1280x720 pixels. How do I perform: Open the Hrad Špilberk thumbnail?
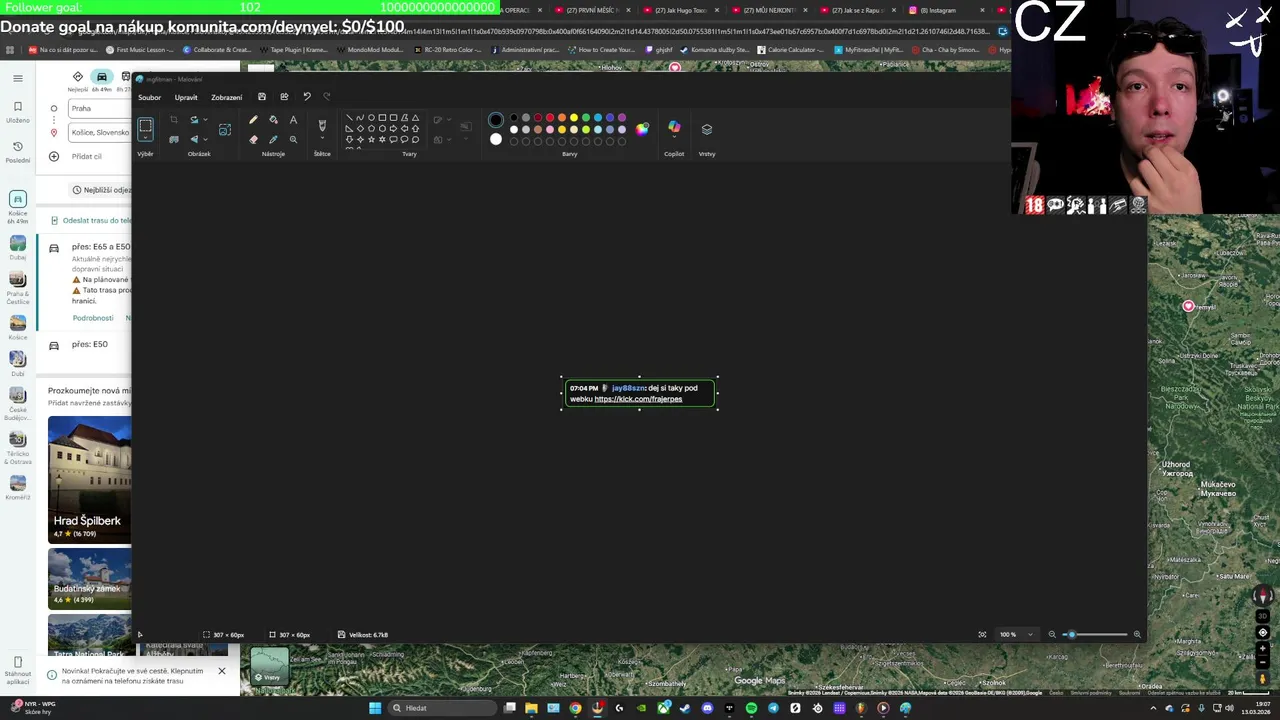tap(89, 479)
